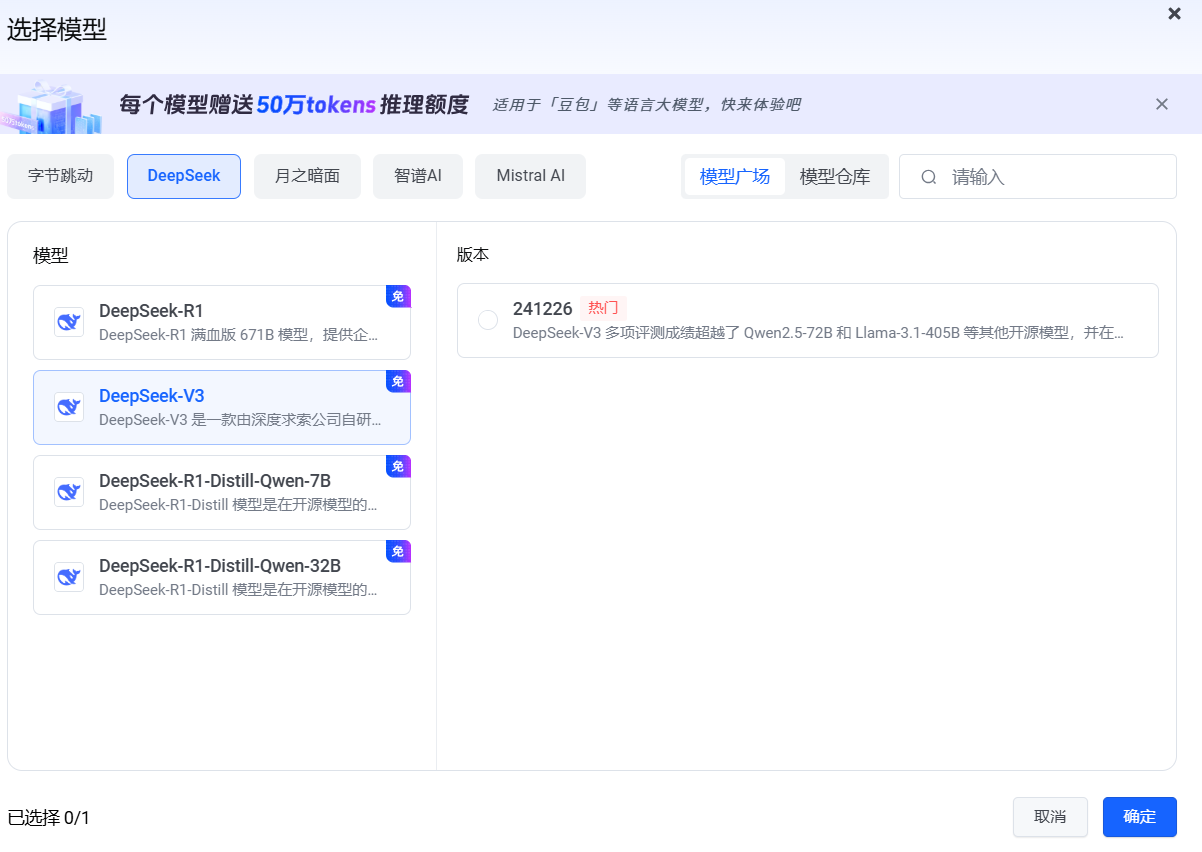Dismiss the 50万tokens promotion banner

click(x=1162, y=104)
